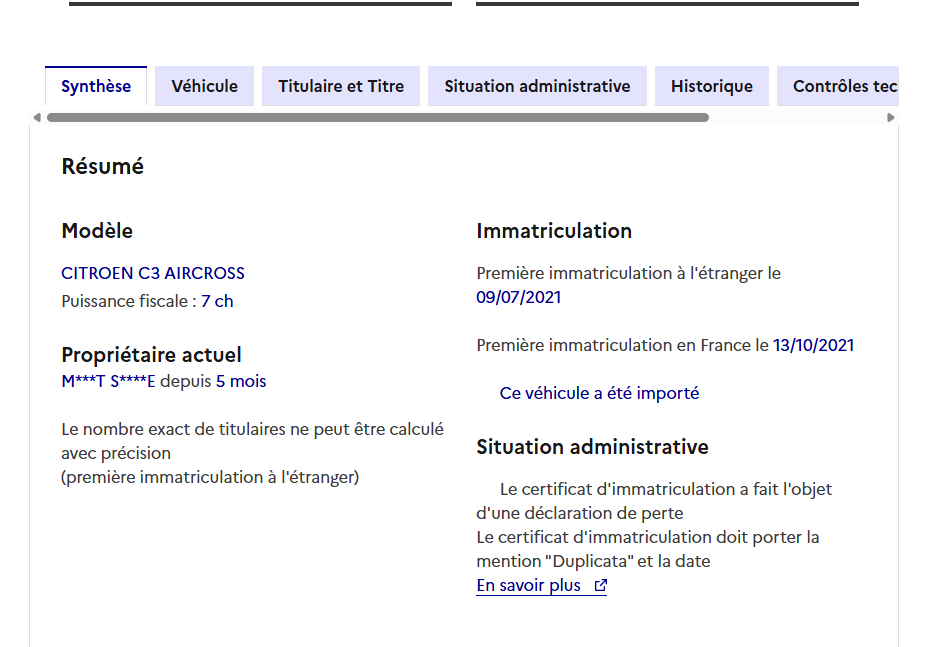Click the 5 mois ownership duration

[x=241, y=381]
